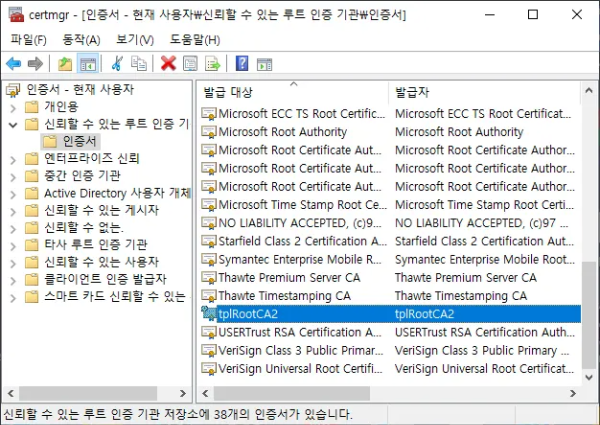
Task: Expand the 중간 인증 기관 node
Action: [13, 177]
